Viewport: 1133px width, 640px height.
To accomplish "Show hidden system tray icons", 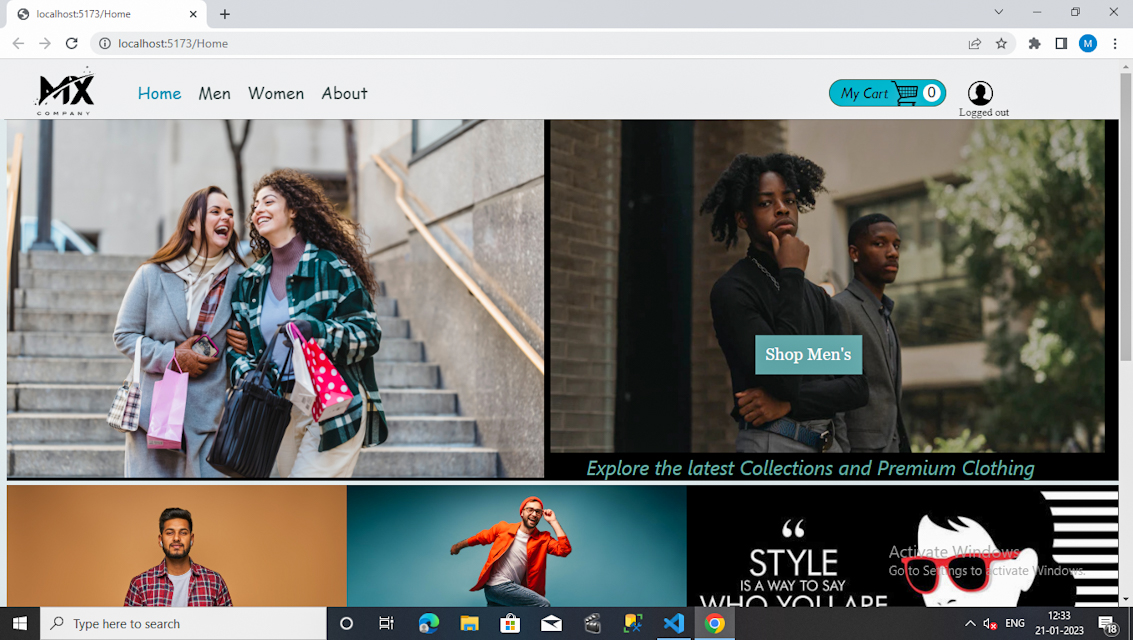I will pyautogui.click(x=969, y=623).
